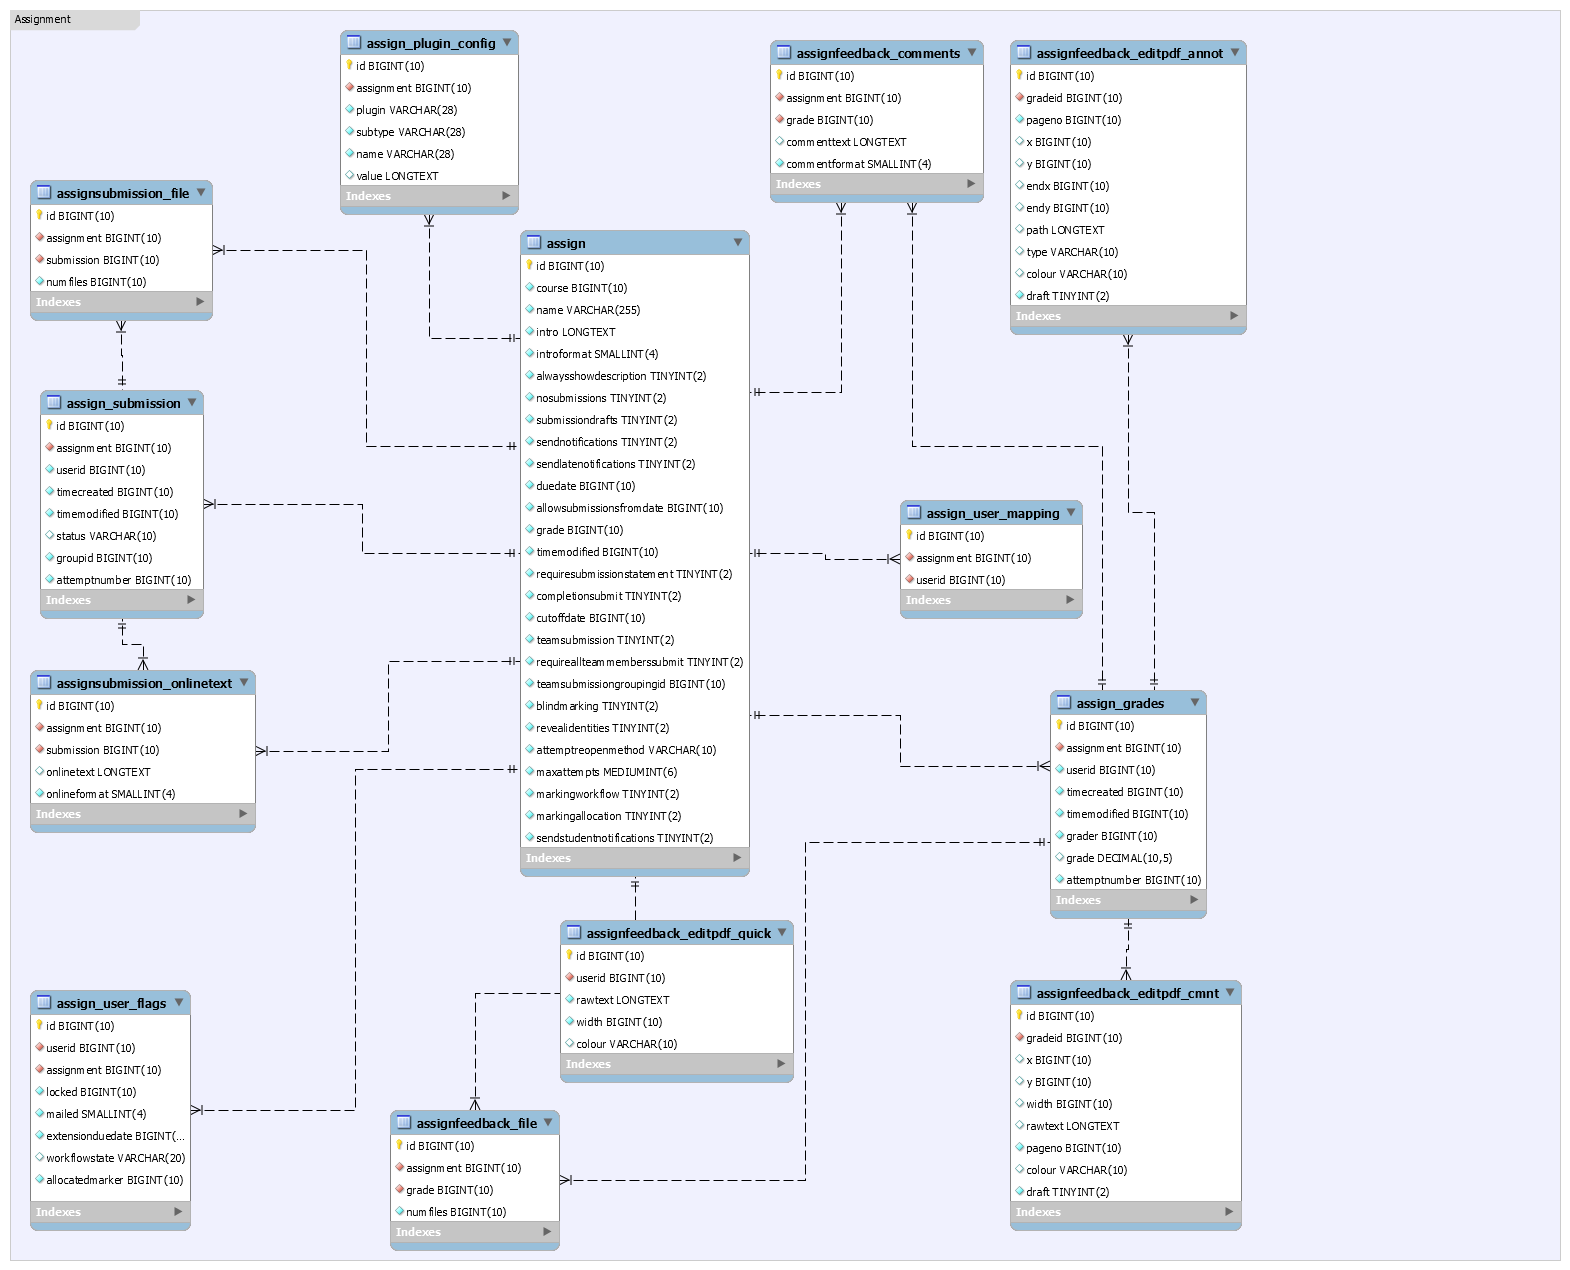Click the red diamond of assignfeedback_comments grade
This screenshot has width=1570, height=1270.
coord(780,119)
